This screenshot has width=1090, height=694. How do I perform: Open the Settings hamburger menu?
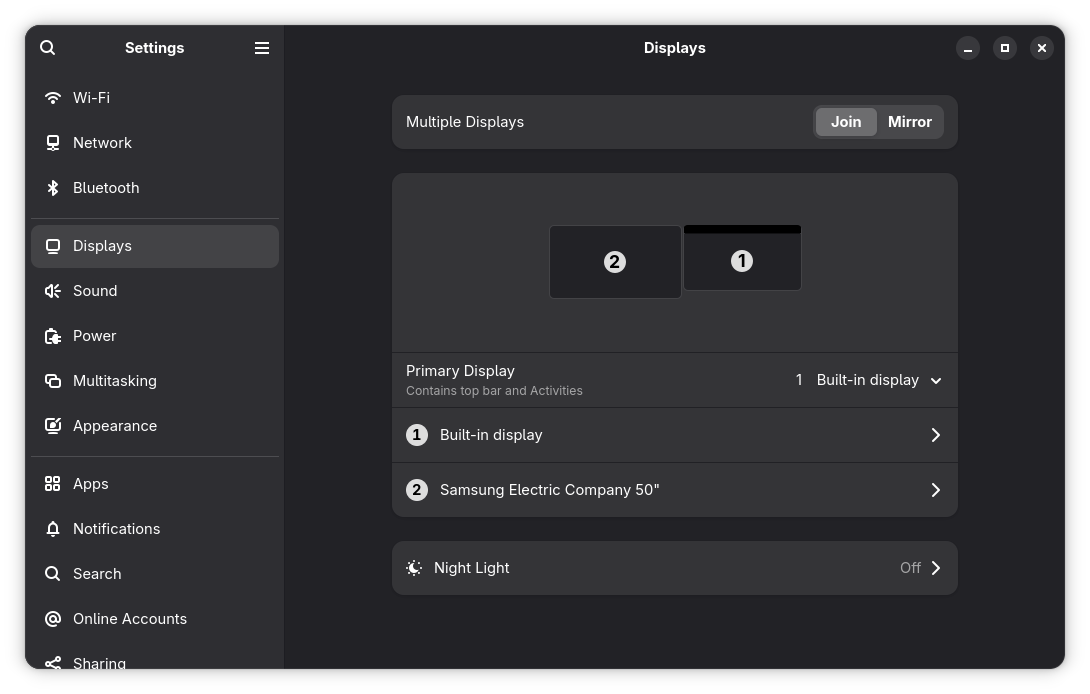click(261, 47)
